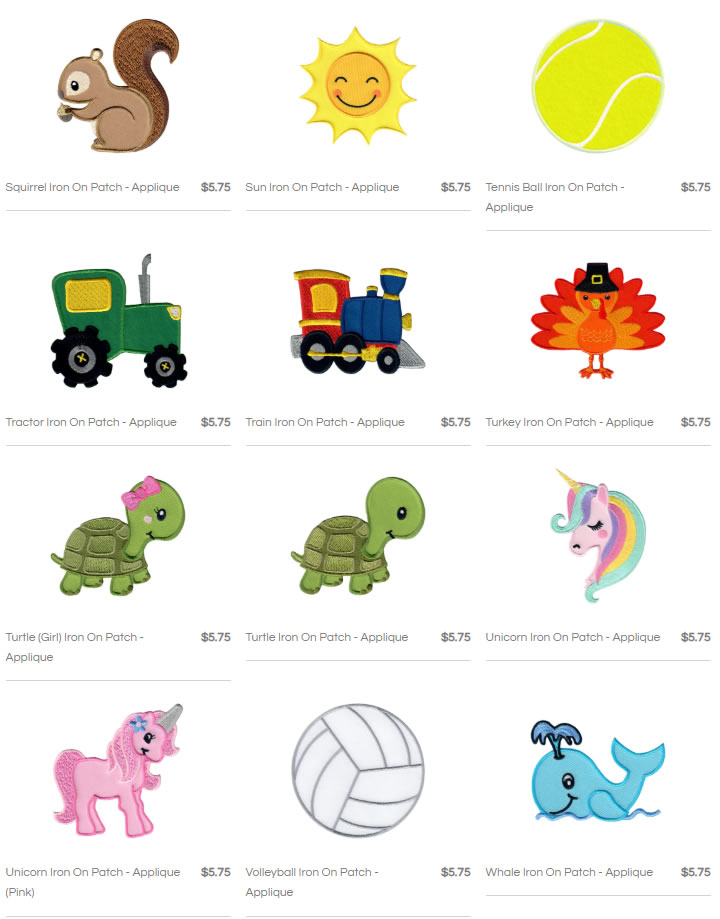This screenshot has height=919, width=720.
Task: Select Turtle (Girl) Iron On Patch title
Action: click(74, 647)
